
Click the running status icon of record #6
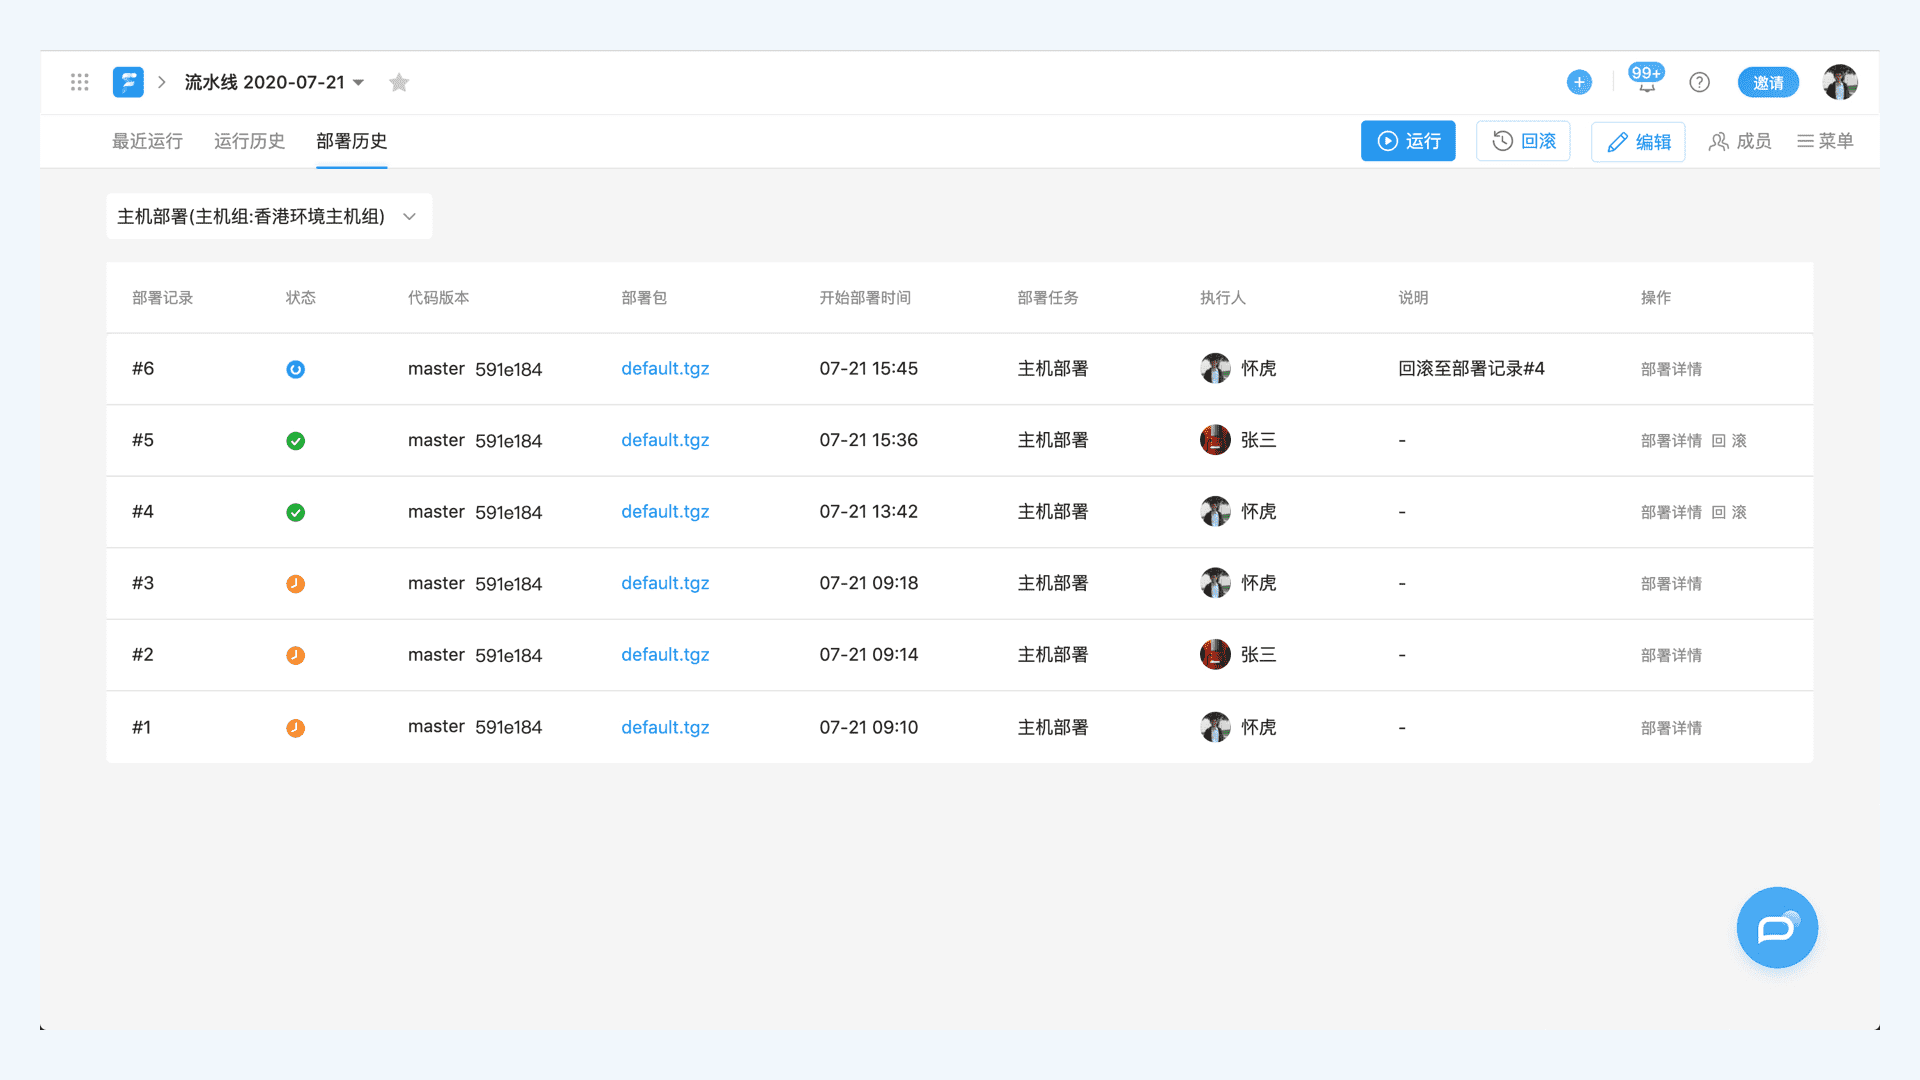[295, 369]
